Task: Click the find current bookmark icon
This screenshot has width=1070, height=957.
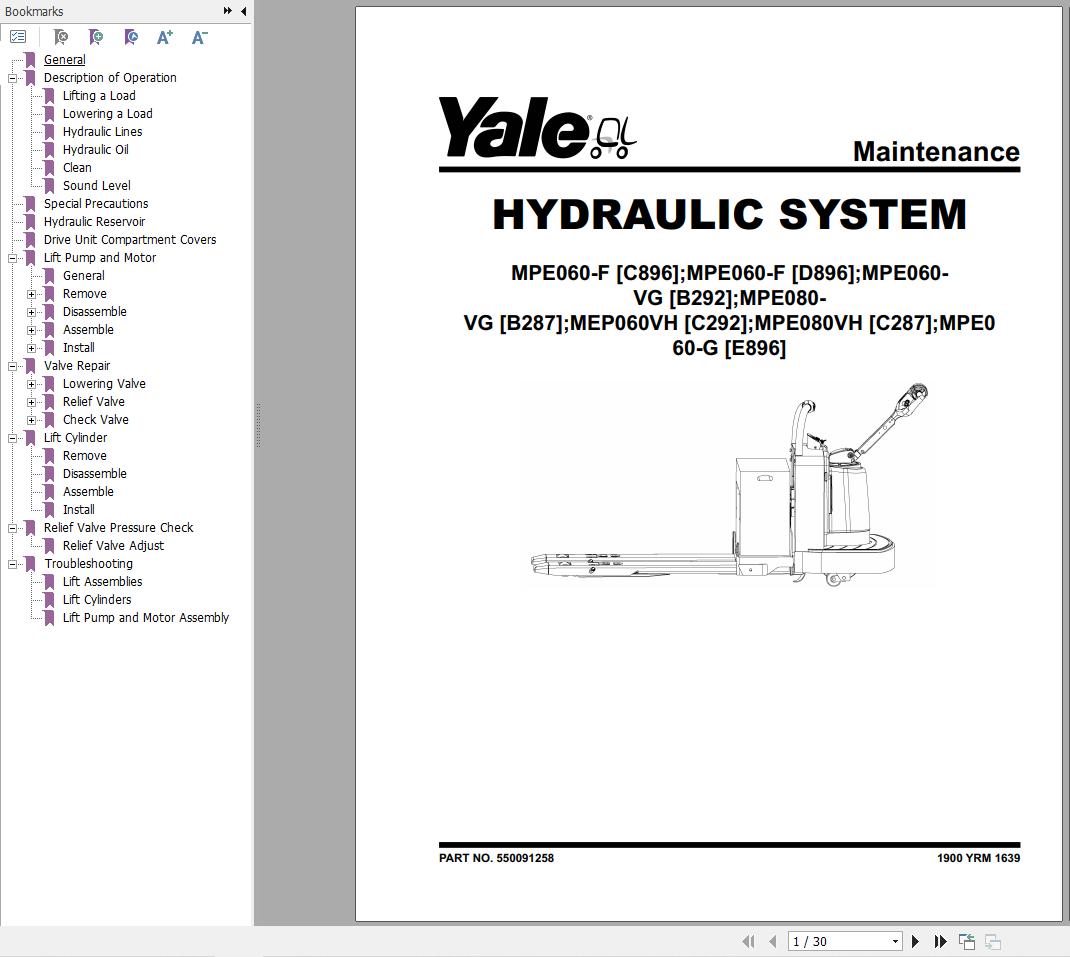Action: (x=131, y=37)
